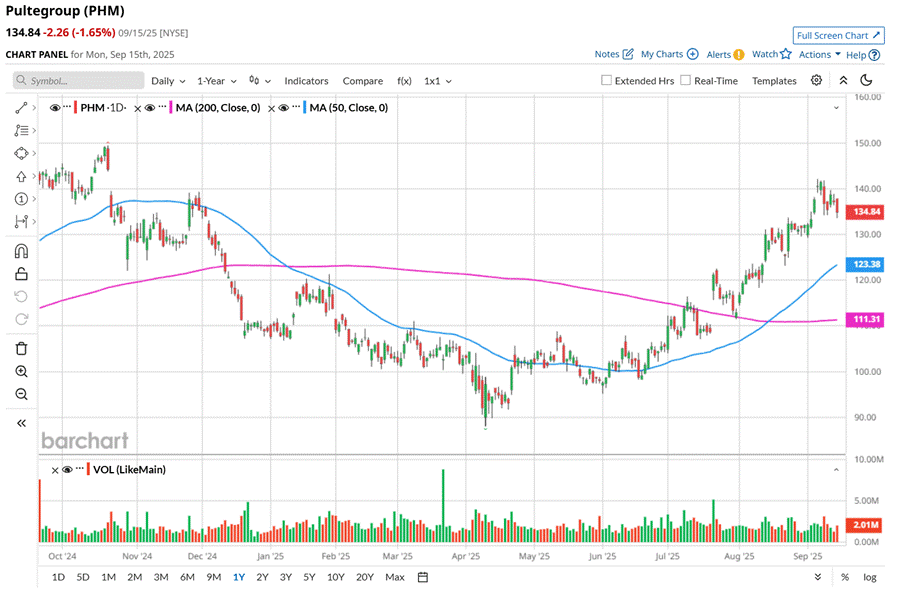
Task: Hide the MA 50 indicator
Action: (283, 108)
